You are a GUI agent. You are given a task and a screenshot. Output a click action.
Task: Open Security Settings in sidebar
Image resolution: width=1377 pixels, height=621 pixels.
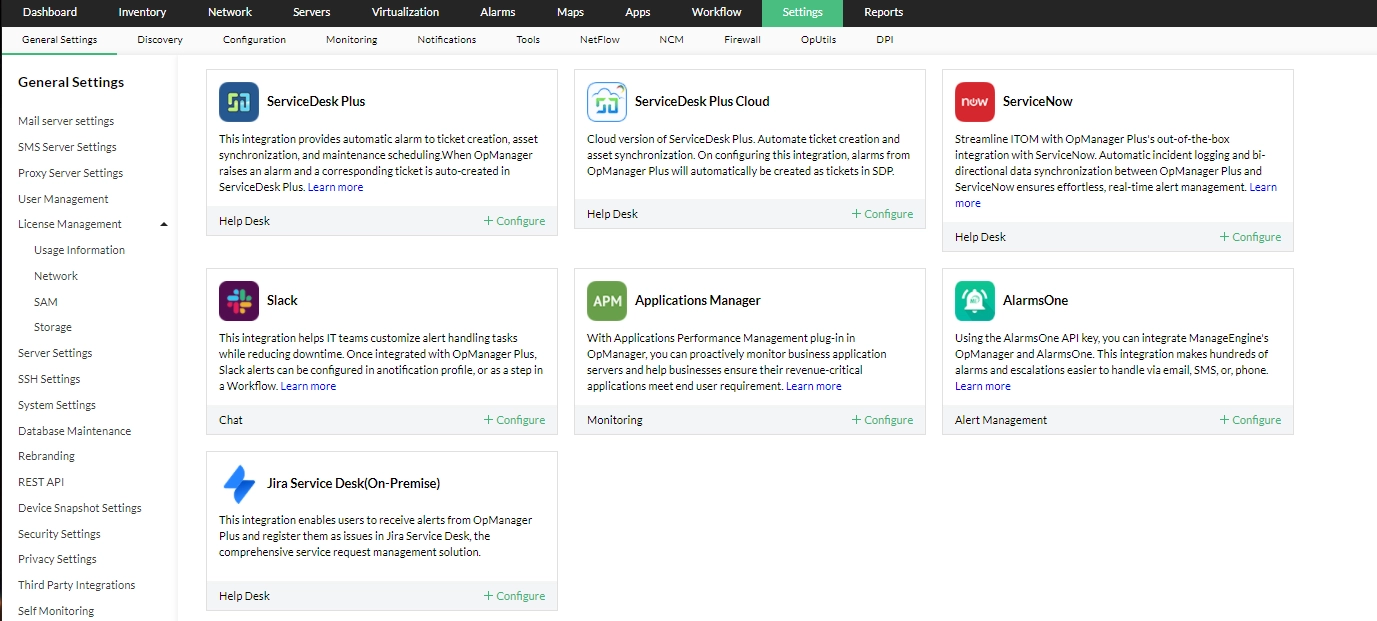59,534
